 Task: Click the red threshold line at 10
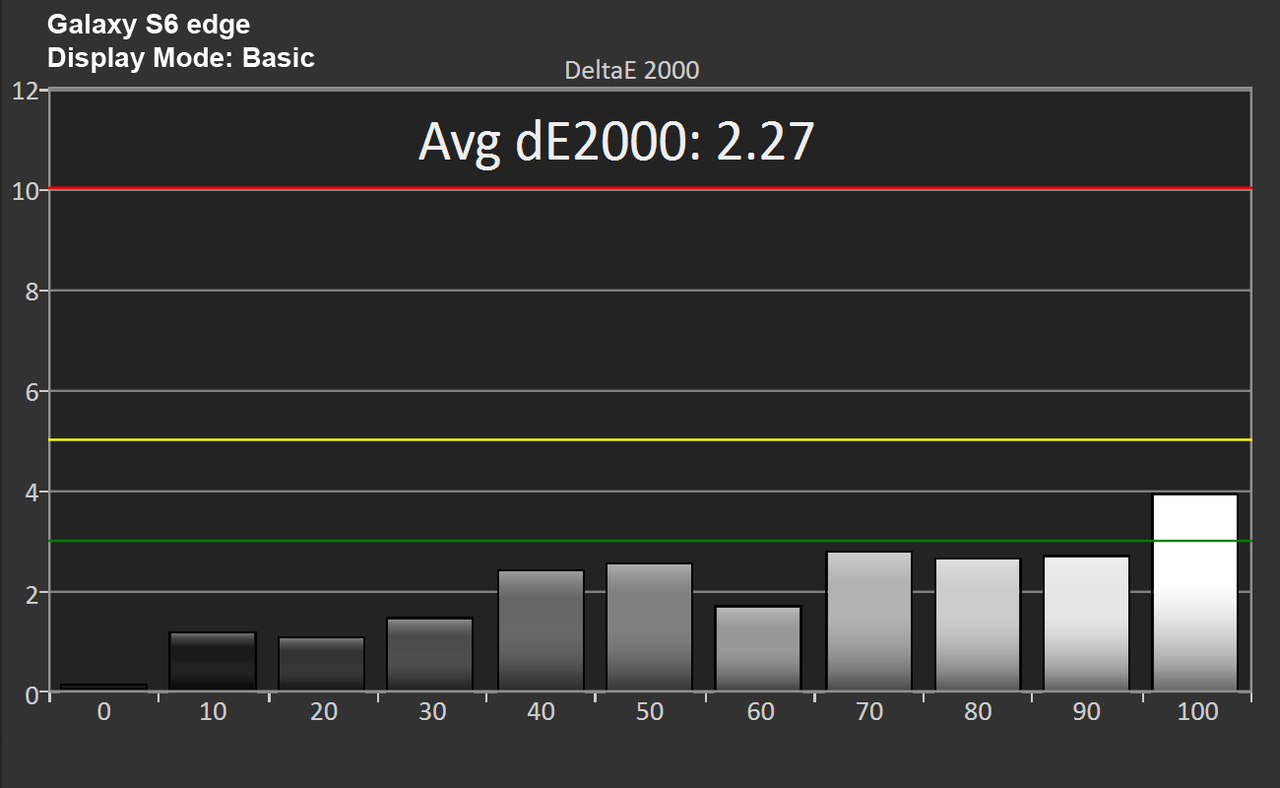pyautogui.click(x=650, y=188)
